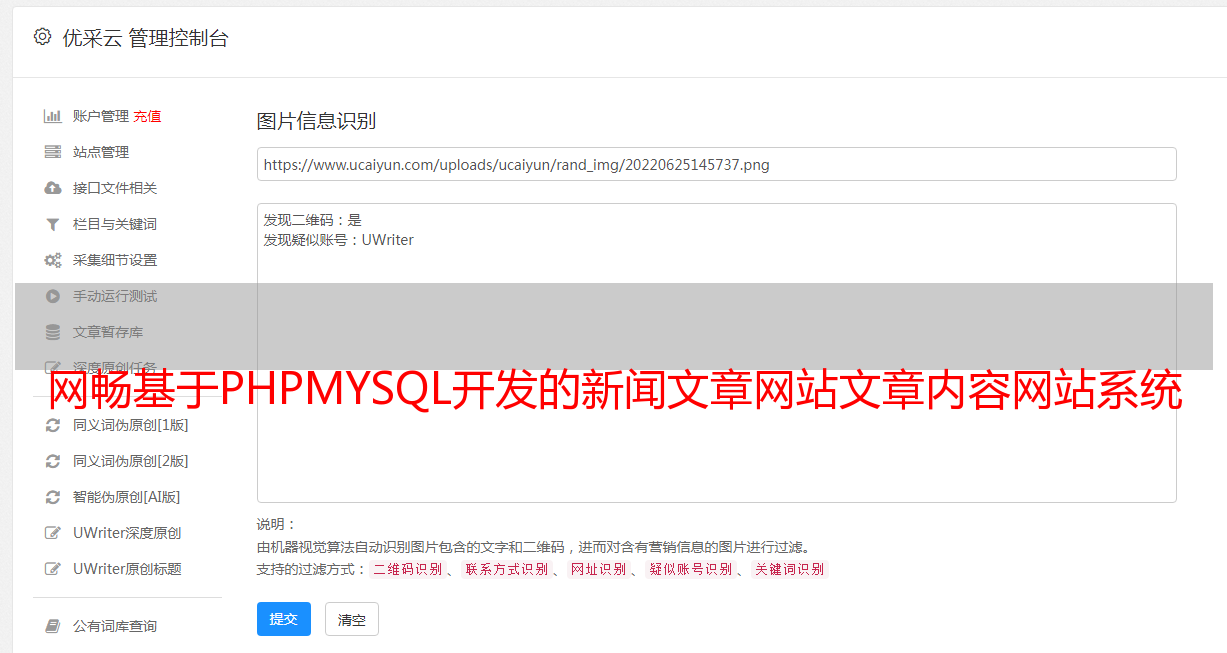Viewport: 1227px width, 653px height.
Task: Click the refresh icon for 同义词伪原创[1版]
Action: 52,425
